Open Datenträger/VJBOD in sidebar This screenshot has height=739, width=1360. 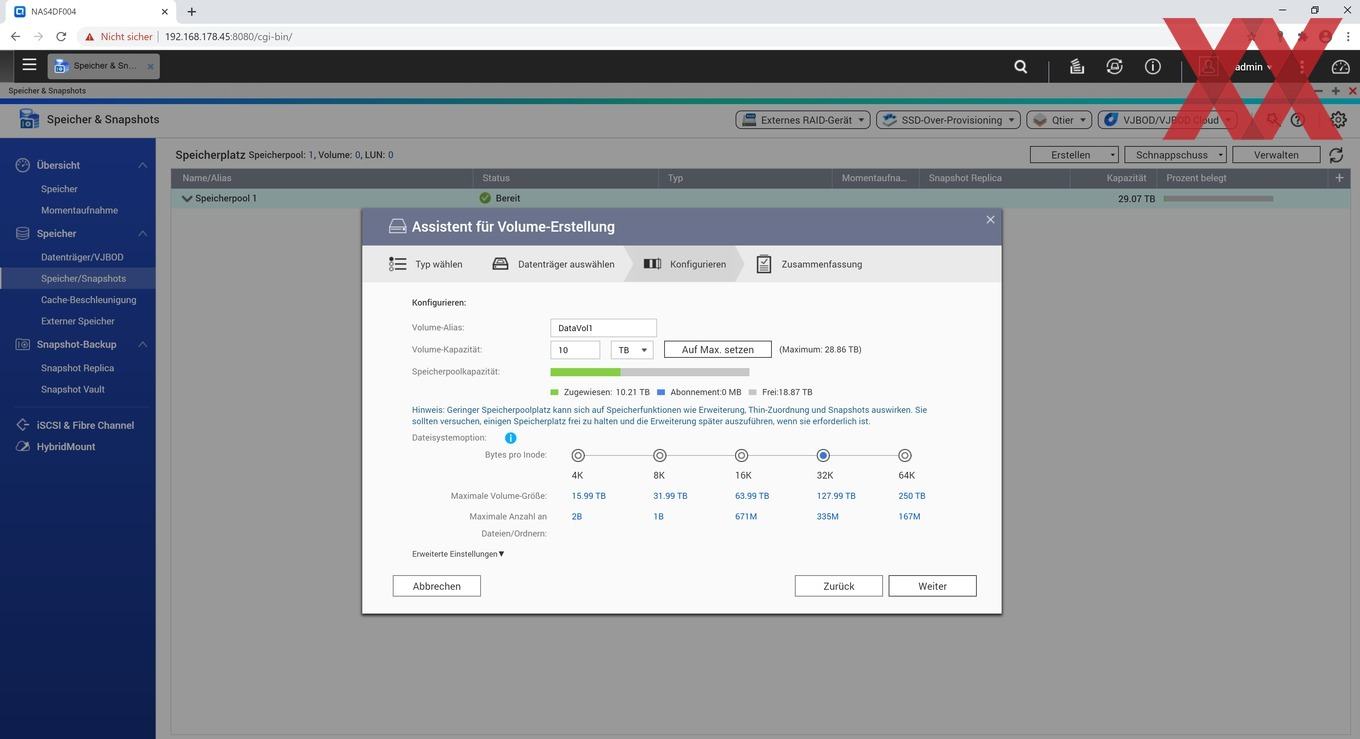pyautogui.click(x=82, y=257)
